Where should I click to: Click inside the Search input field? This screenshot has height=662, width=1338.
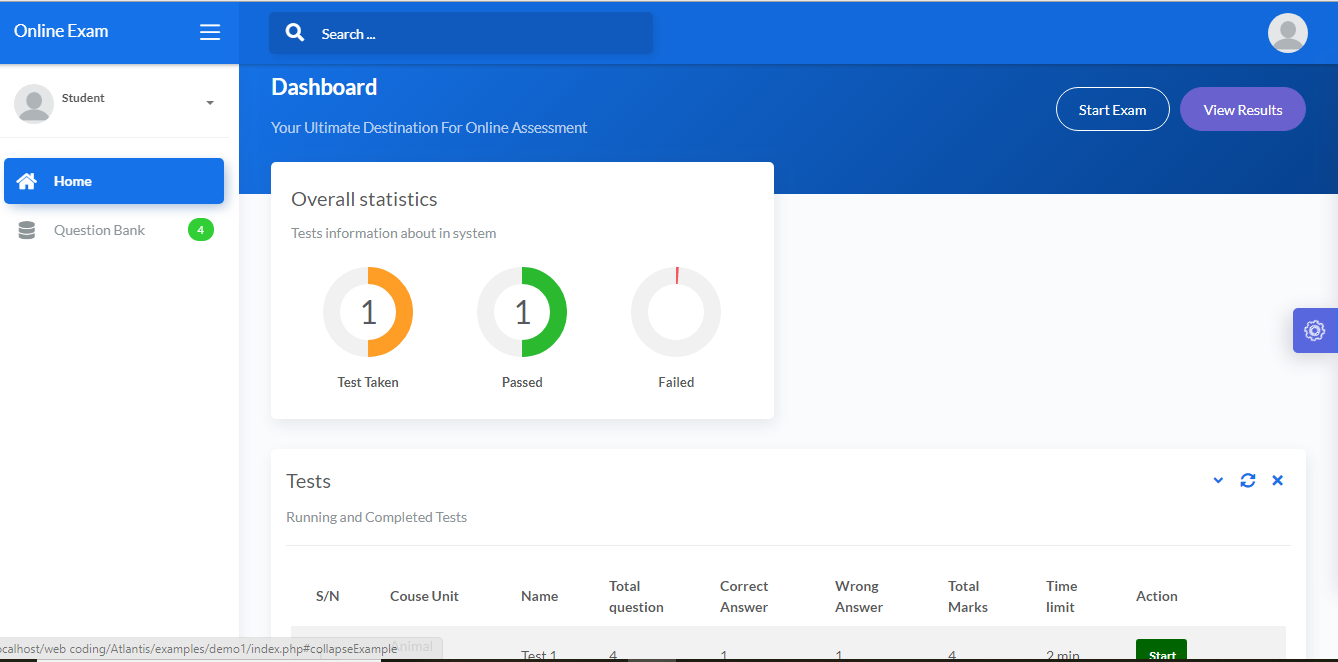point(460,32)
